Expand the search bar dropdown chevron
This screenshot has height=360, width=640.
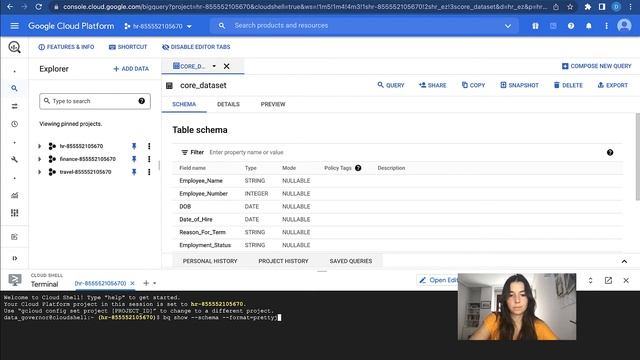coord(508,26)
